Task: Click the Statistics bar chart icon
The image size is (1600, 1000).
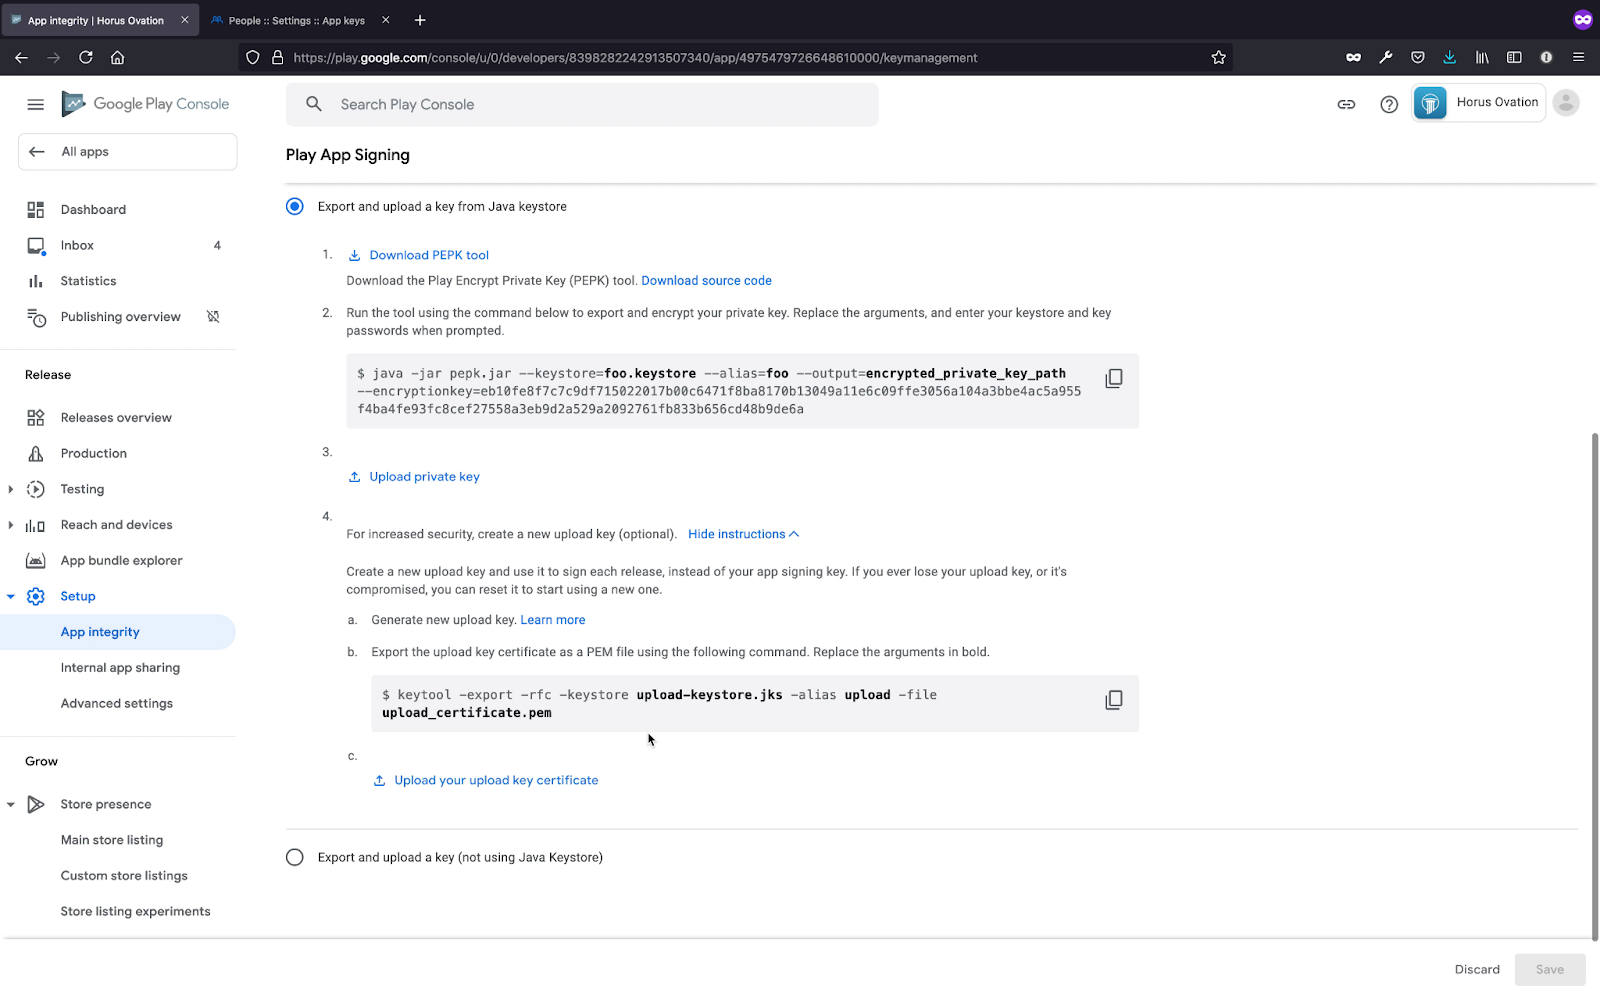Action: [36, 281]
